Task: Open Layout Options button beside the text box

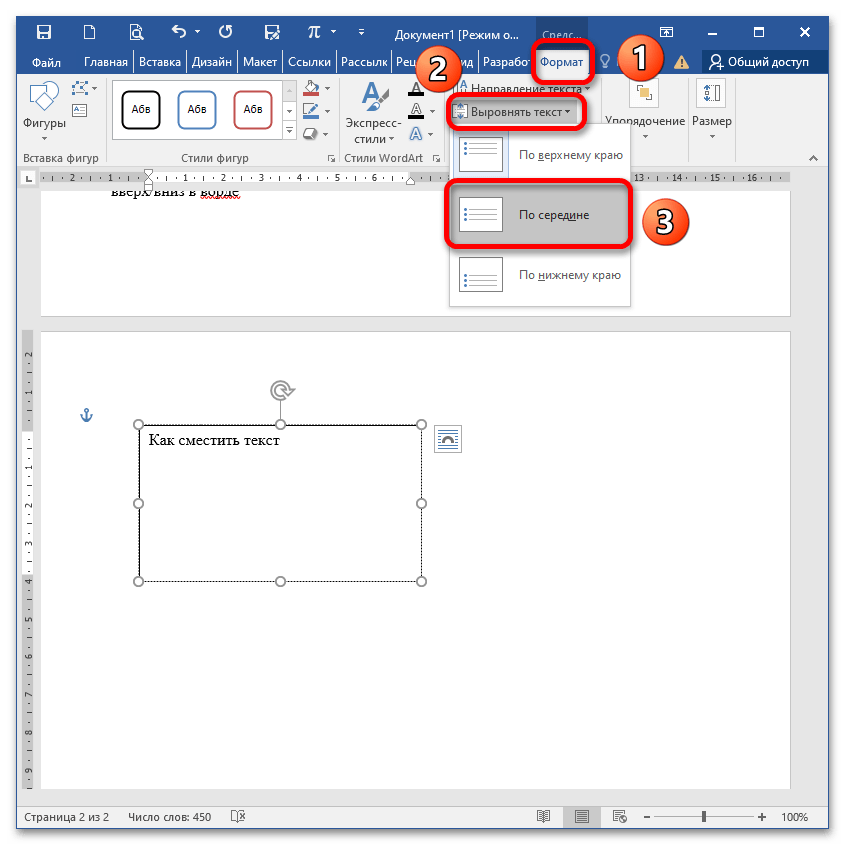Action: coord(447,439)
